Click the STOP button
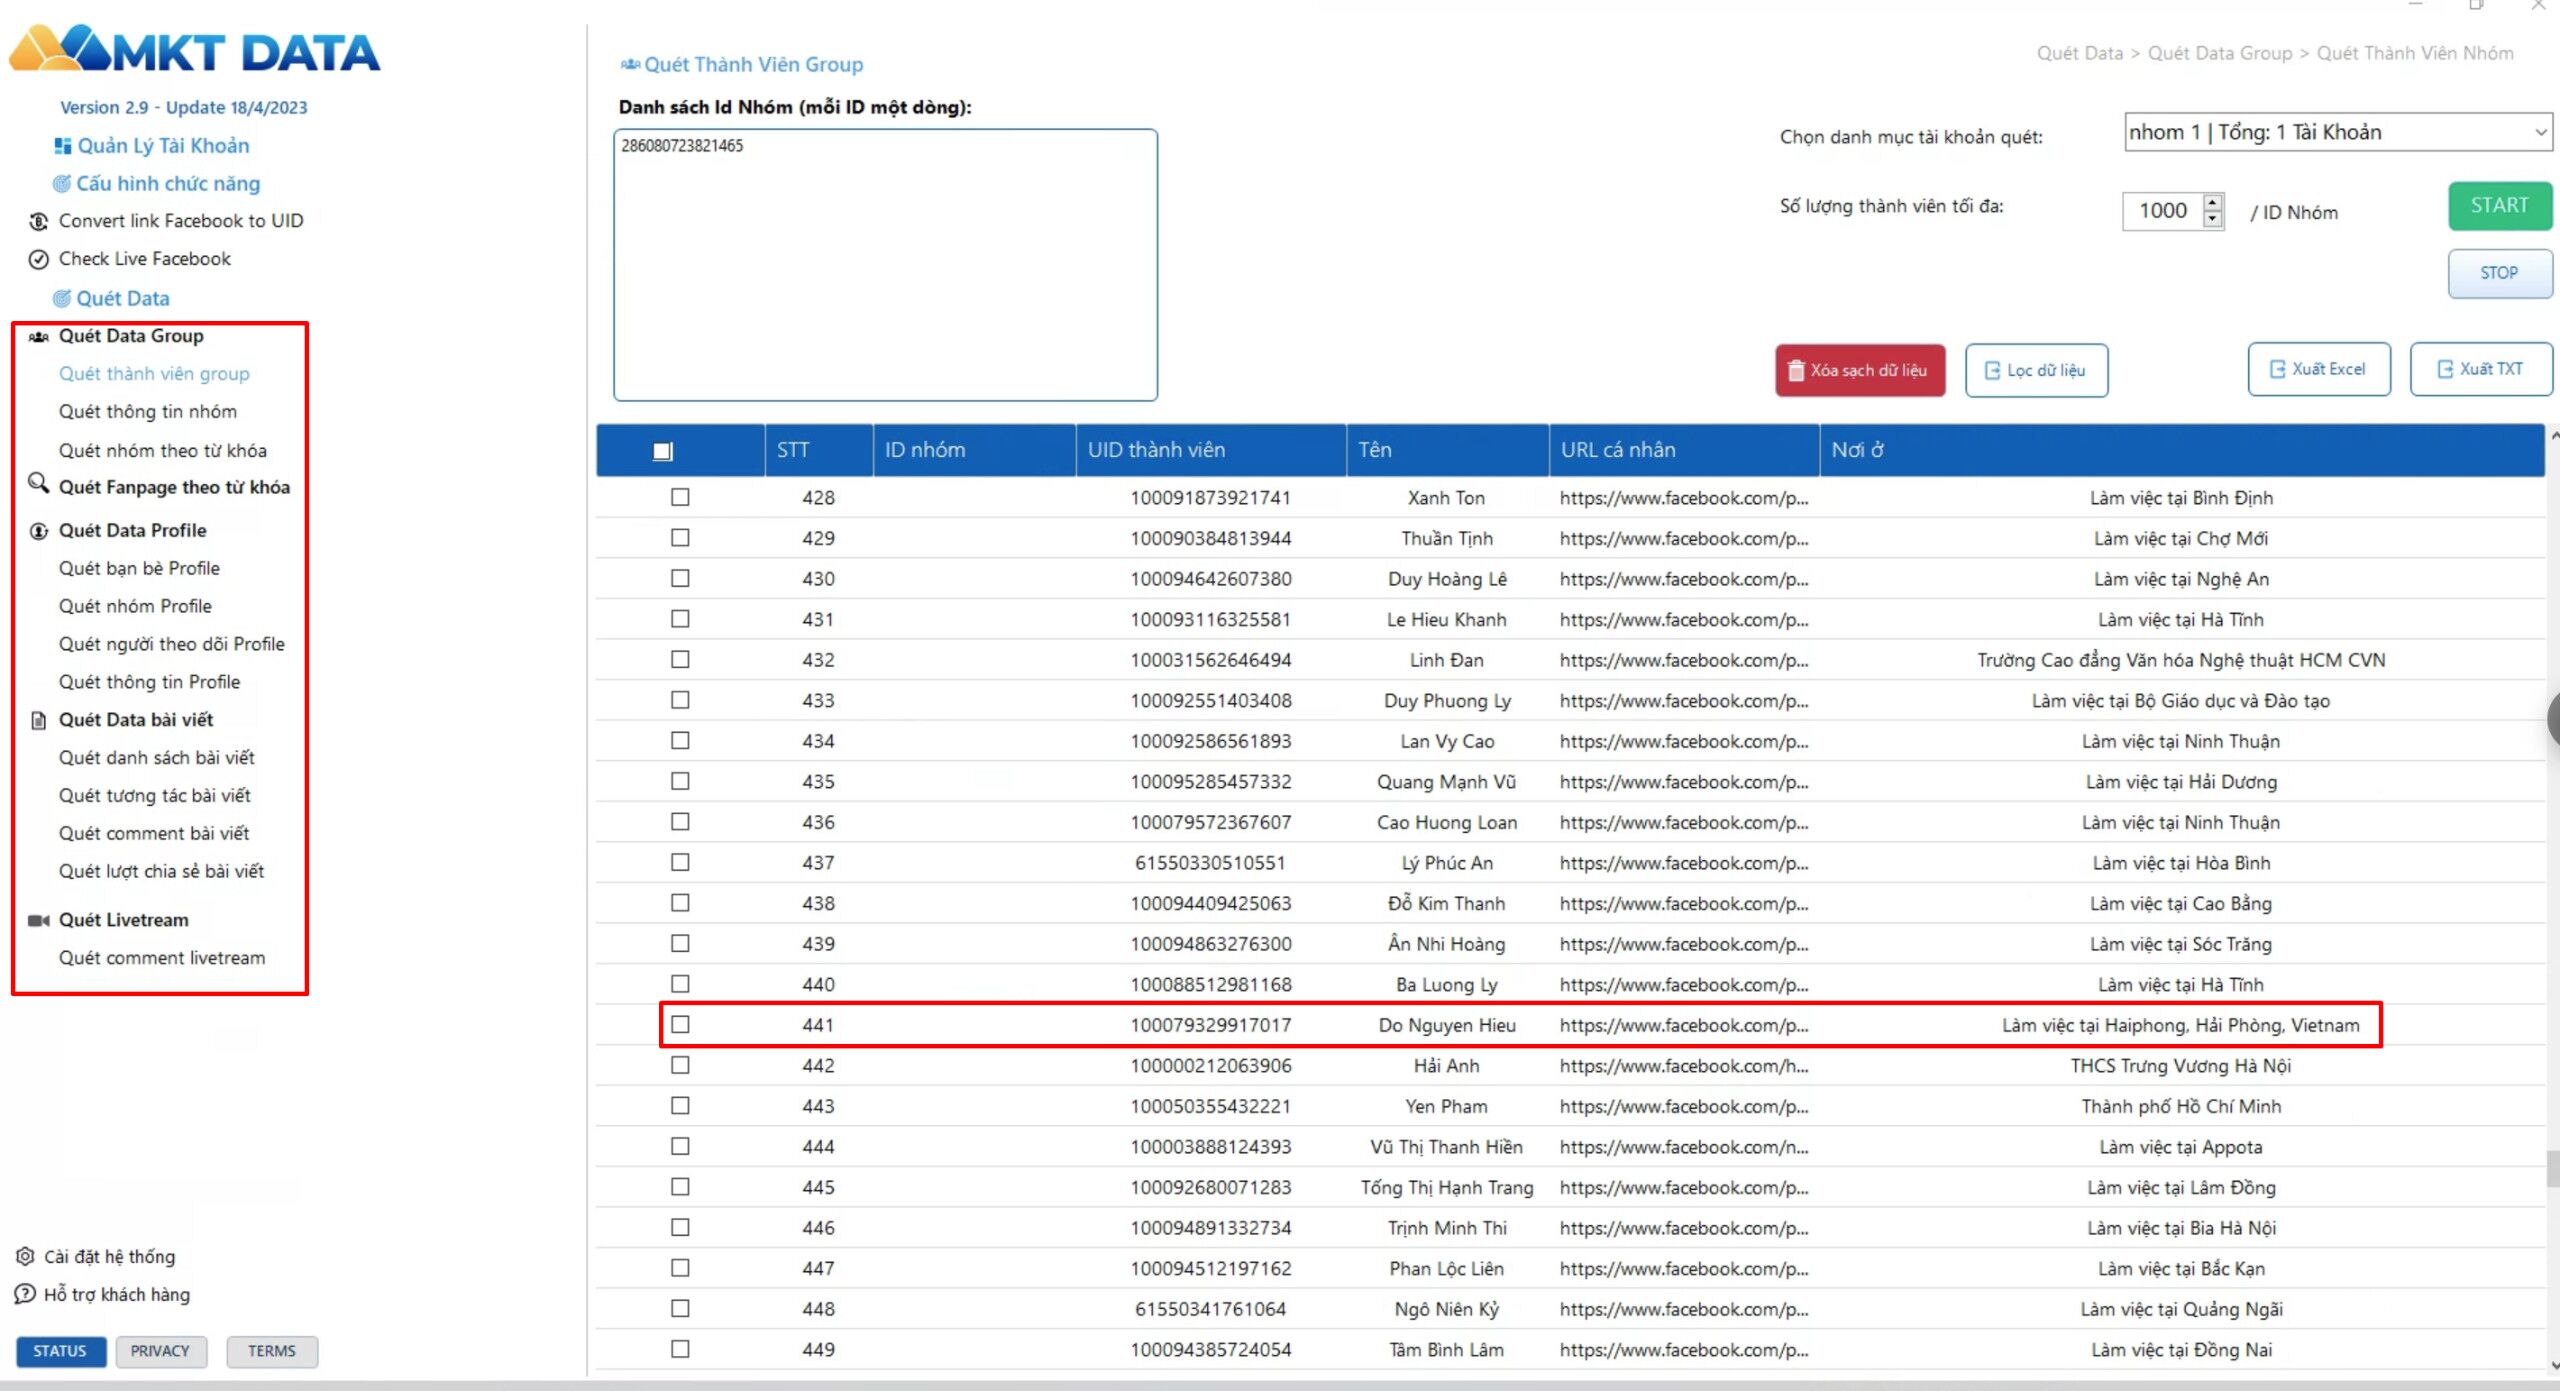 pyautogui.click(x=2499, y=273)
